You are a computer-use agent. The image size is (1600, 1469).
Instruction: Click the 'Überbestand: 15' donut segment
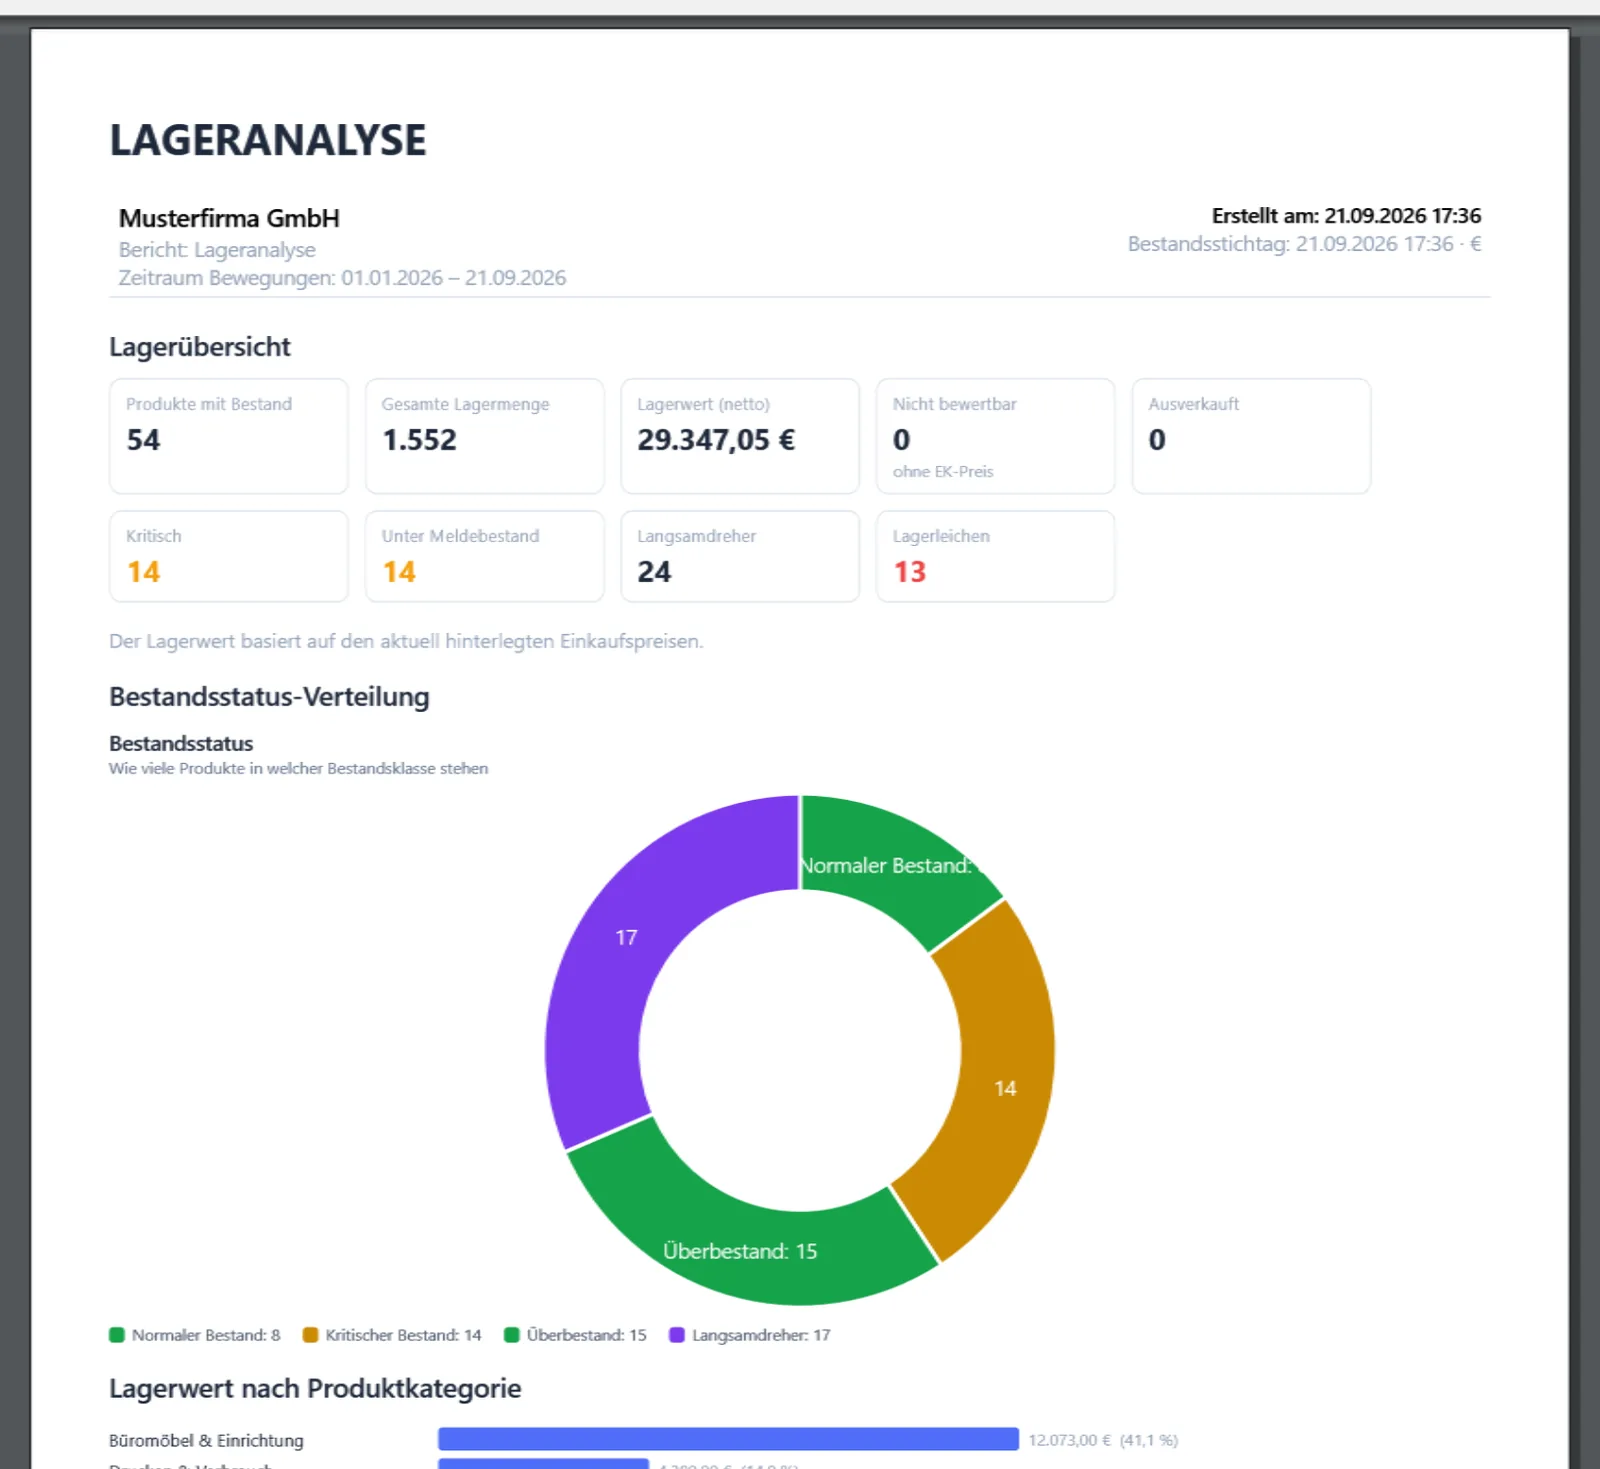pyautogui.click(x=740, y=1251)
